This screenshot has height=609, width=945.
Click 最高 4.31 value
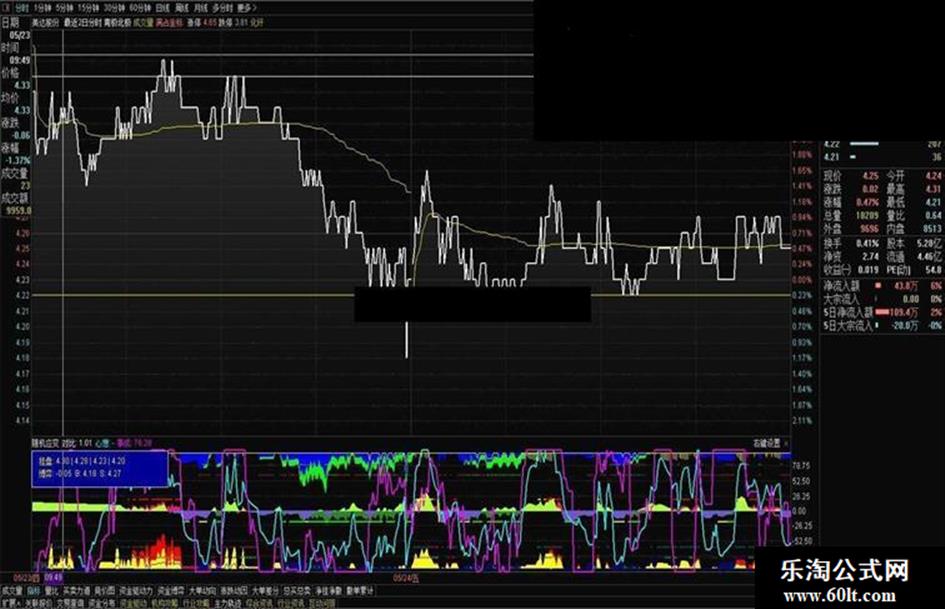pos(933,189)
